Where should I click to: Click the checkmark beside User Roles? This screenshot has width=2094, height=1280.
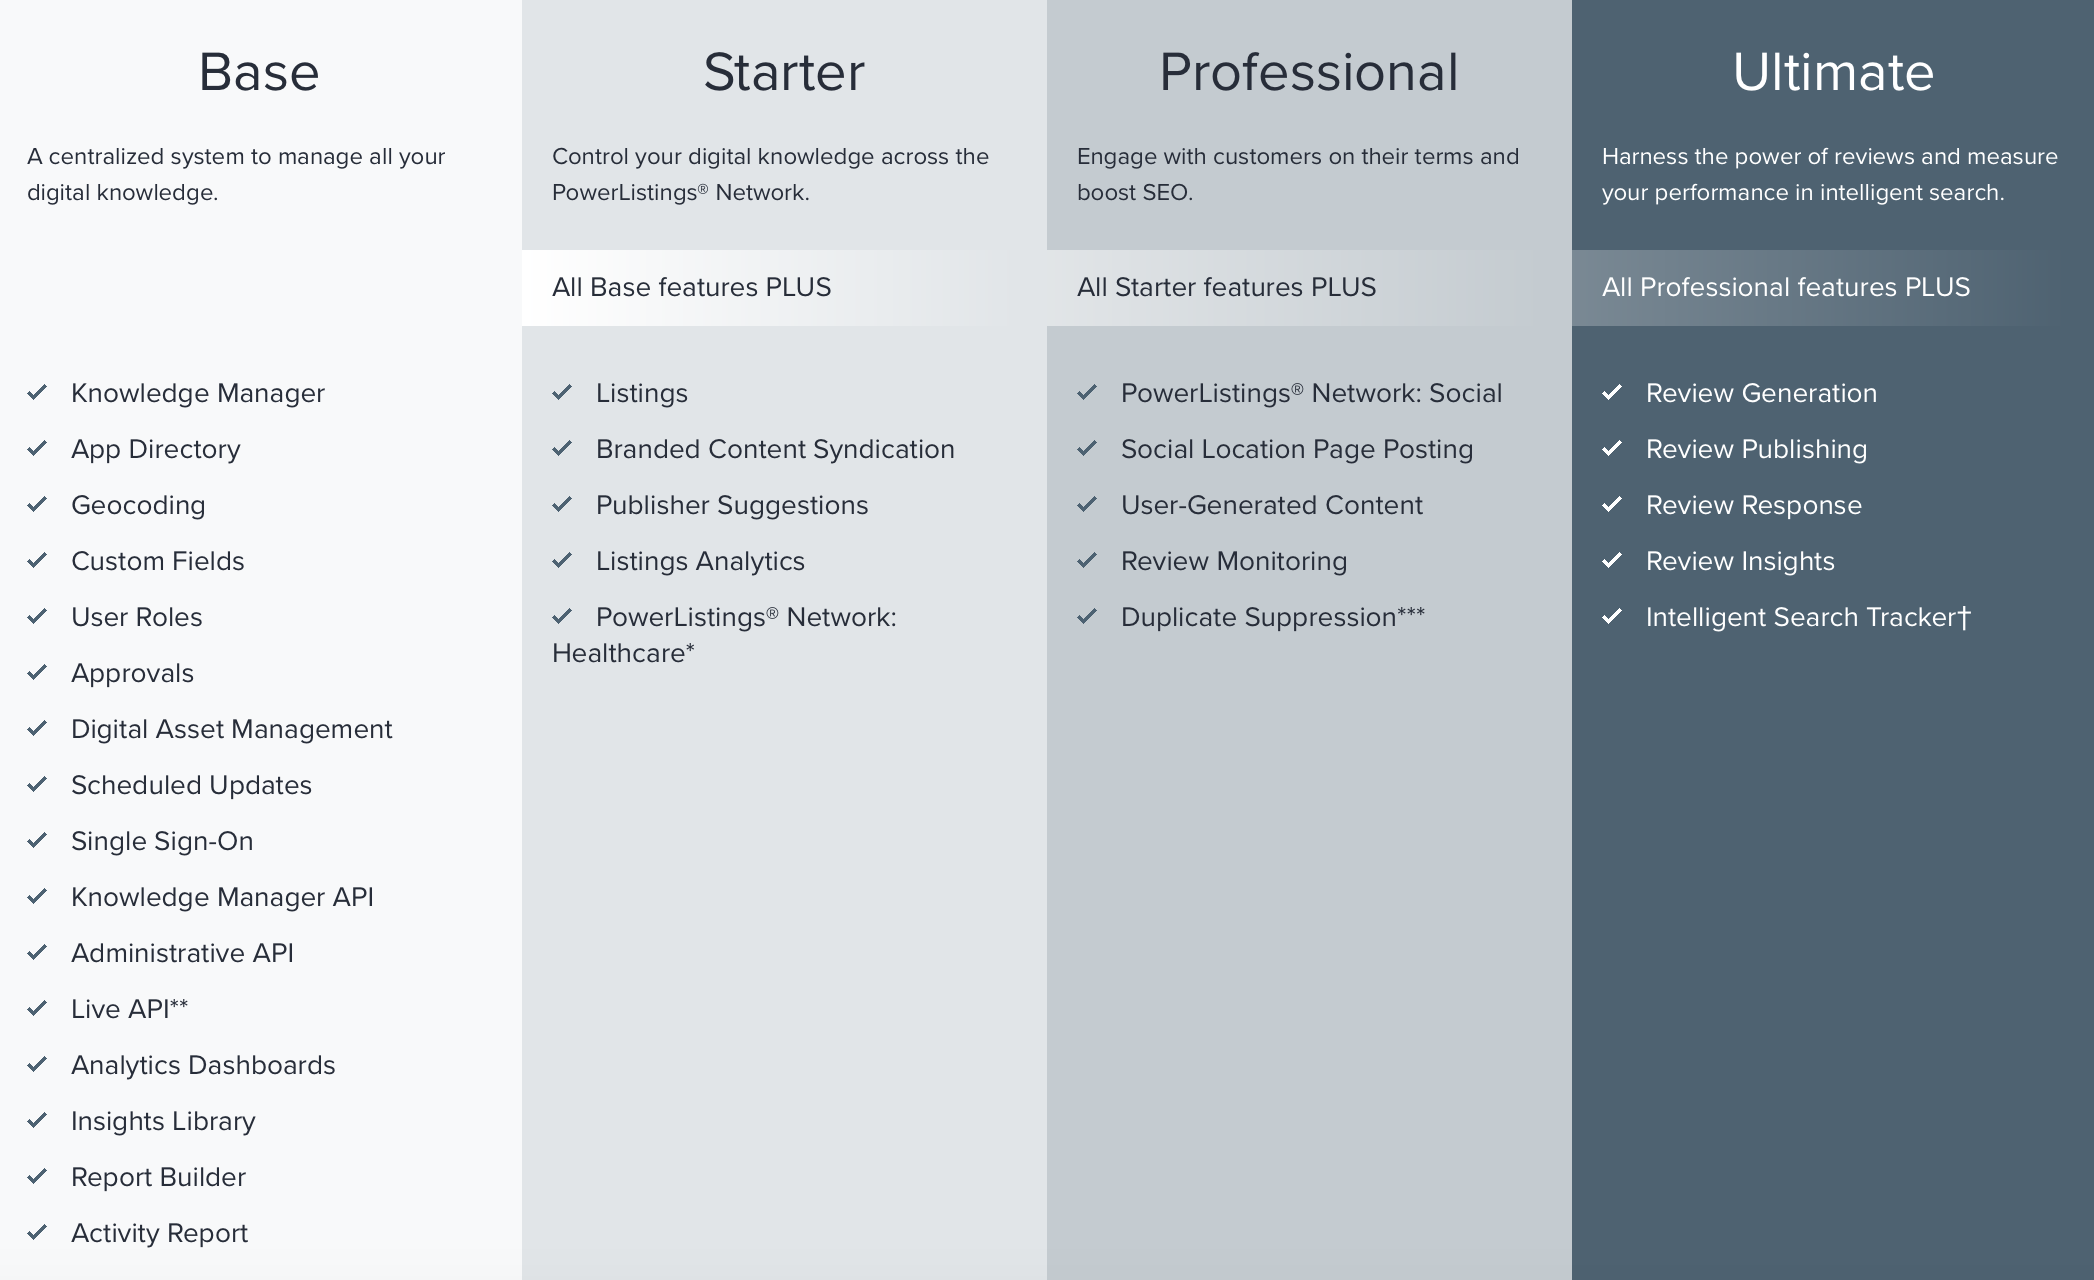coord(37,616)
